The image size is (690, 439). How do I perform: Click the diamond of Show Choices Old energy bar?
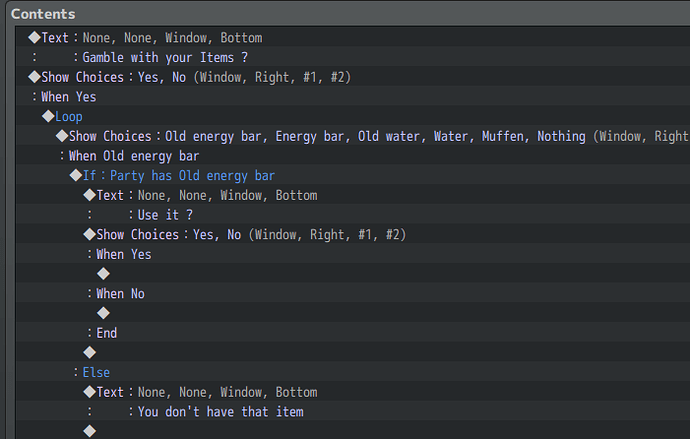click(62, 136)
